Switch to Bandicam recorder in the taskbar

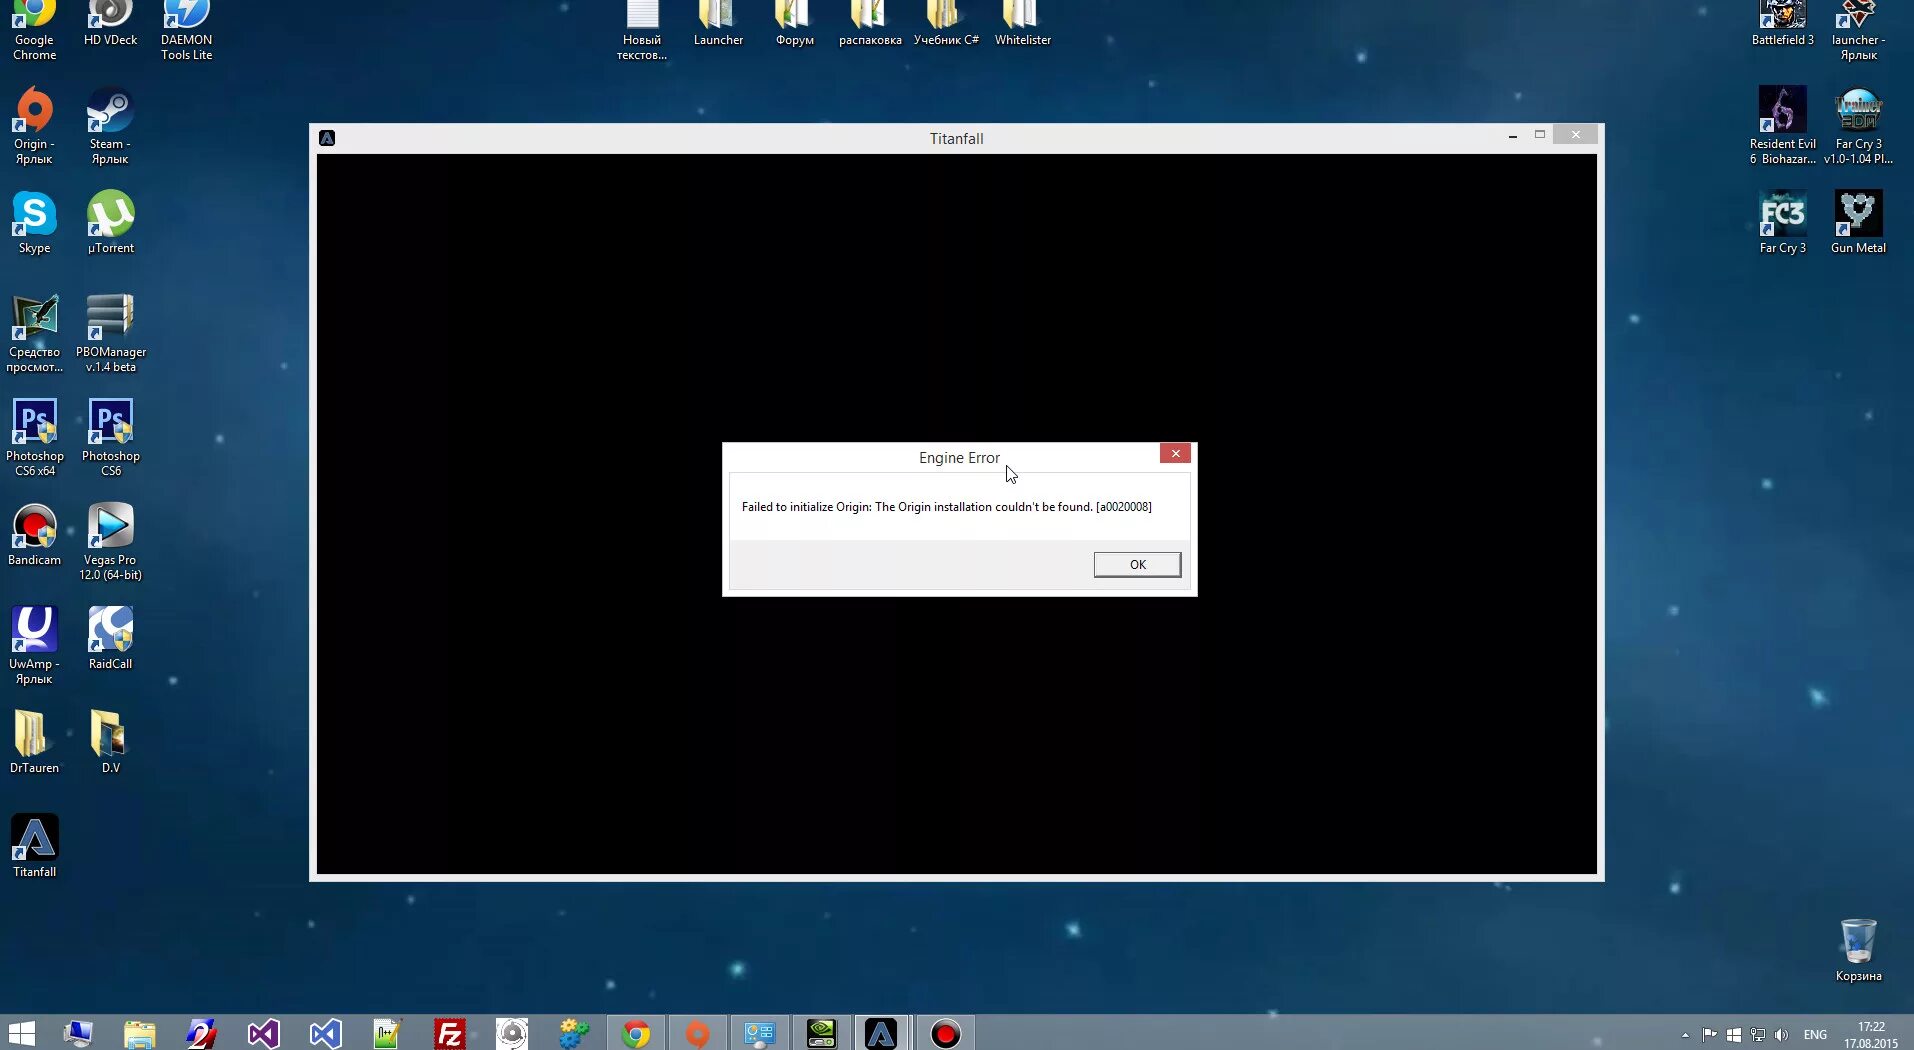click(x=945, y=1033)
